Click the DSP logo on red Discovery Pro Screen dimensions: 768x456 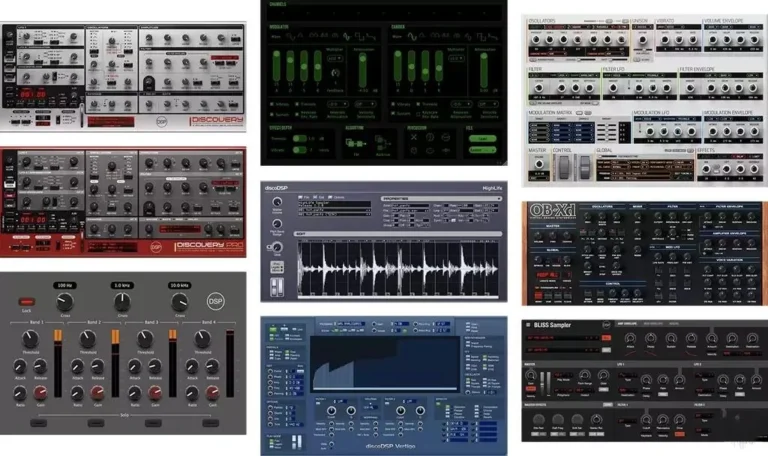156,247
